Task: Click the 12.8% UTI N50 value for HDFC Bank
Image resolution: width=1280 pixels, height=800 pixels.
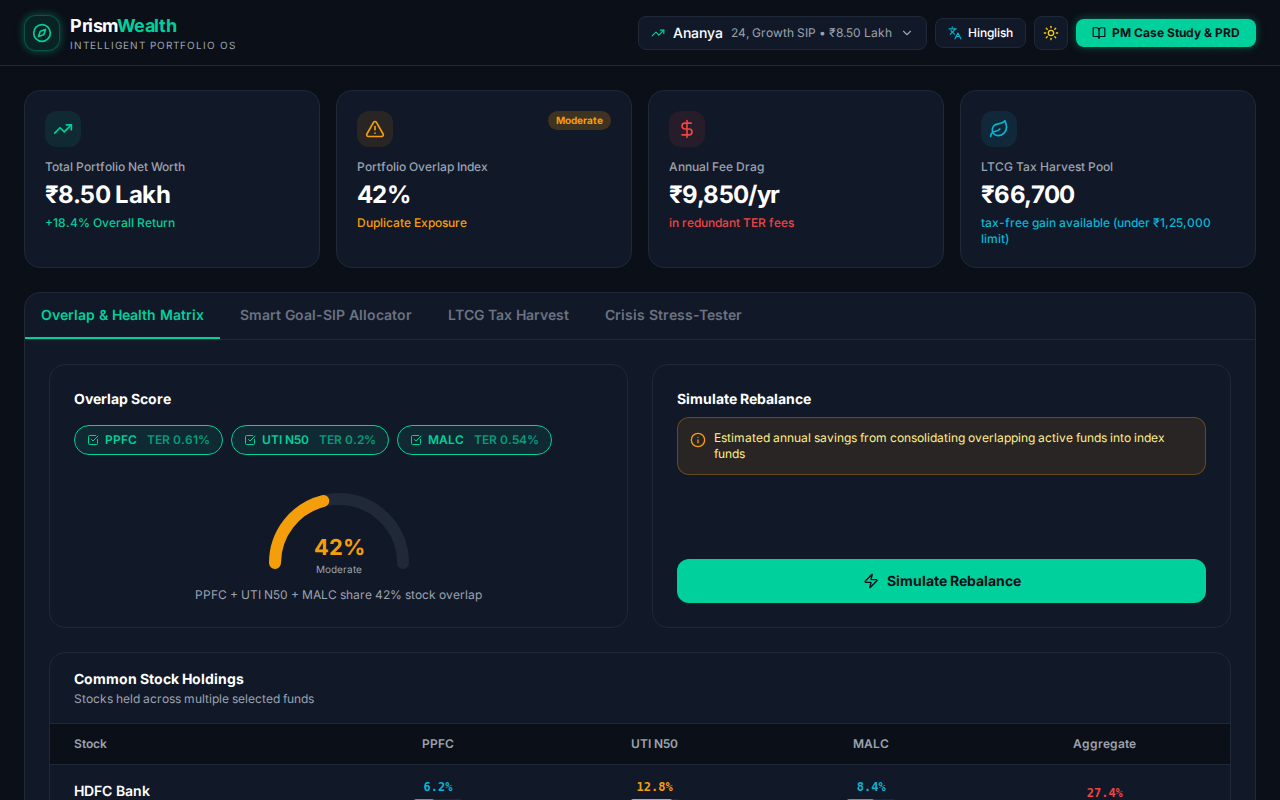Action: [x=654, y=787]
